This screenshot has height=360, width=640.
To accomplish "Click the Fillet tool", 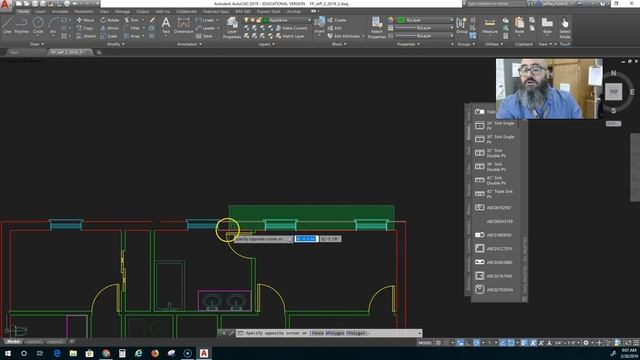I will point(132,28).
